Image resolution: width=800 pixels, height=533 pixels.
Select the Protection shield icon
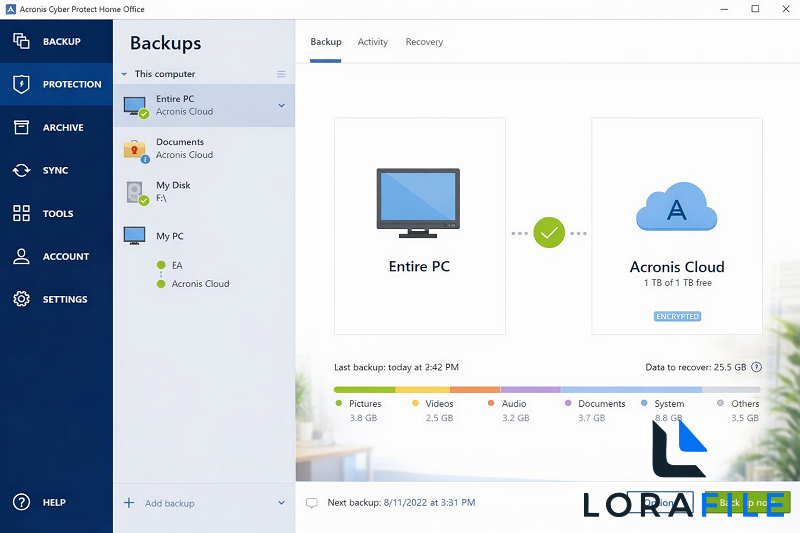click(21, 84)
